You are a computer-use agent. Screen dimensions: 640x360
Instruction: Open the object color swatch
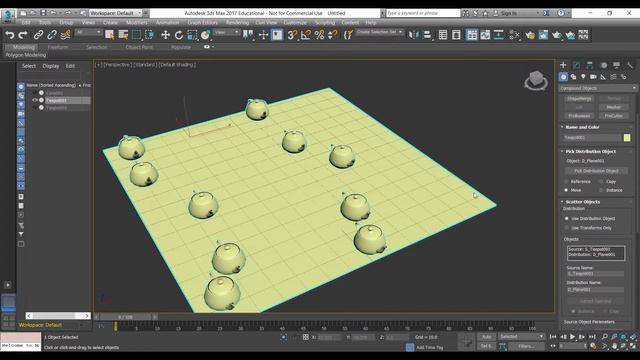tap(627, 138)
